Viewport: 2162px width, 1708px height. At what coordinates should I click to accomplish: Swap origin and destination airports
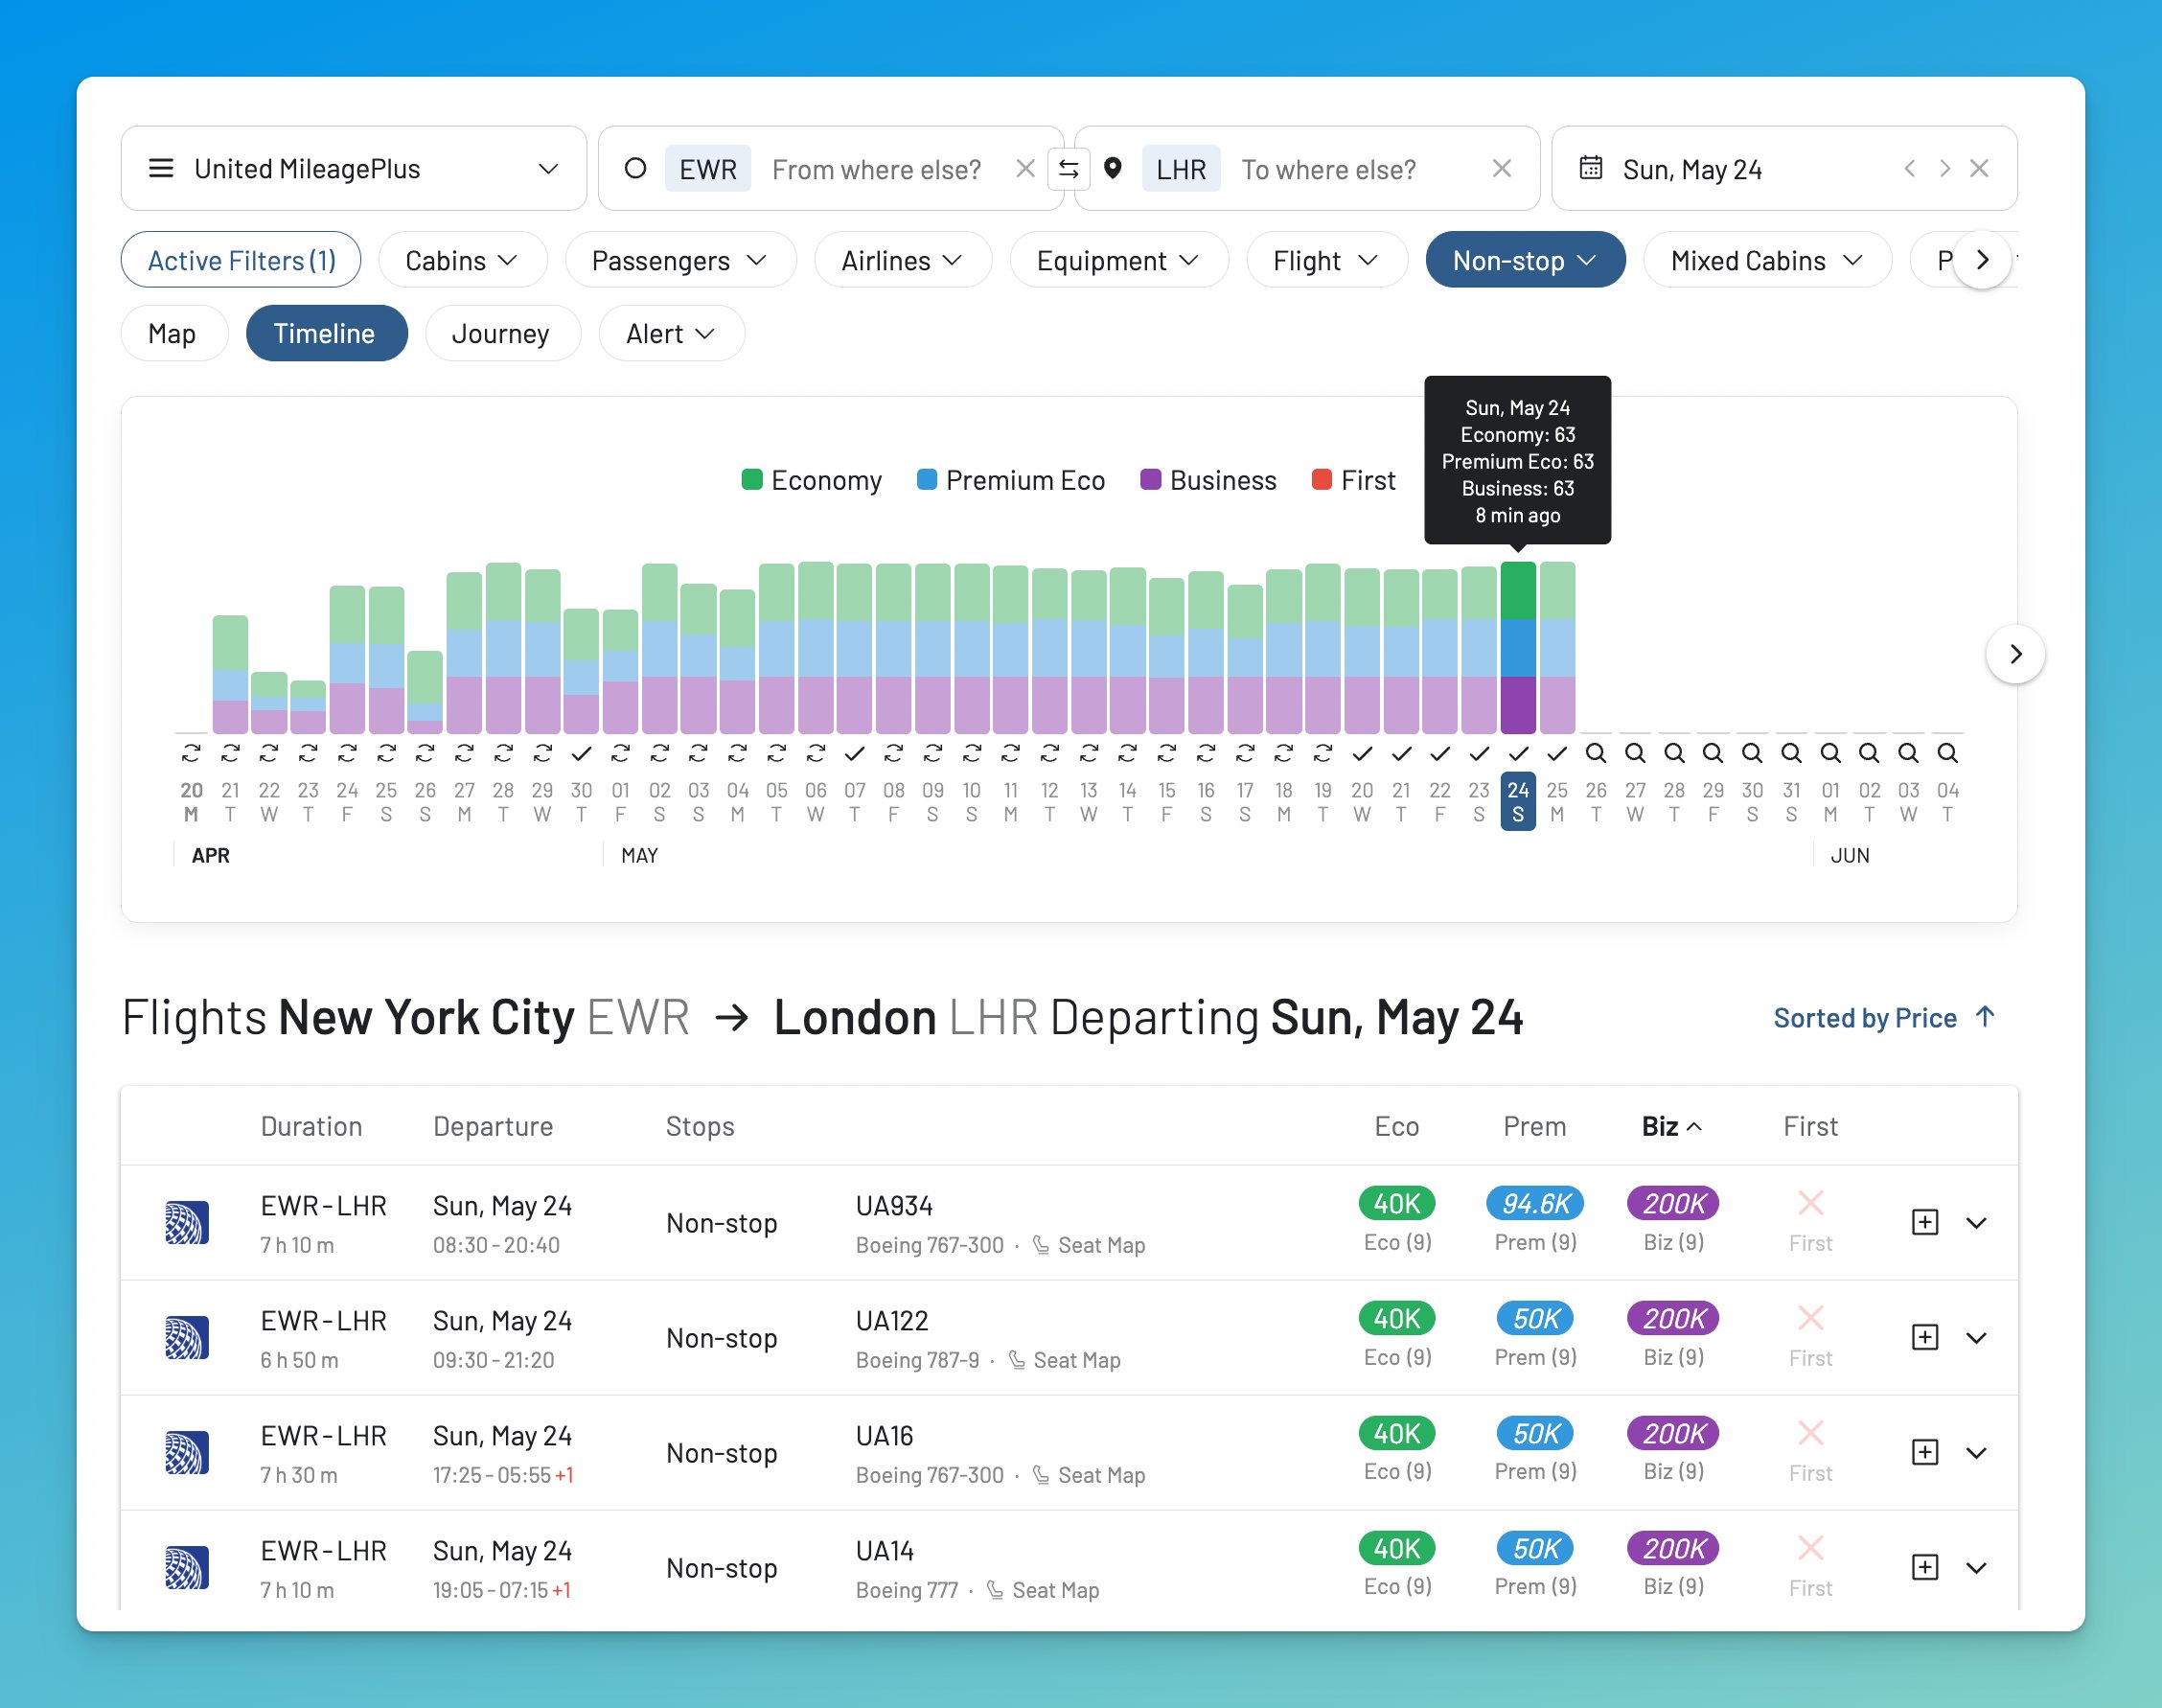(x=1069, y=168)
